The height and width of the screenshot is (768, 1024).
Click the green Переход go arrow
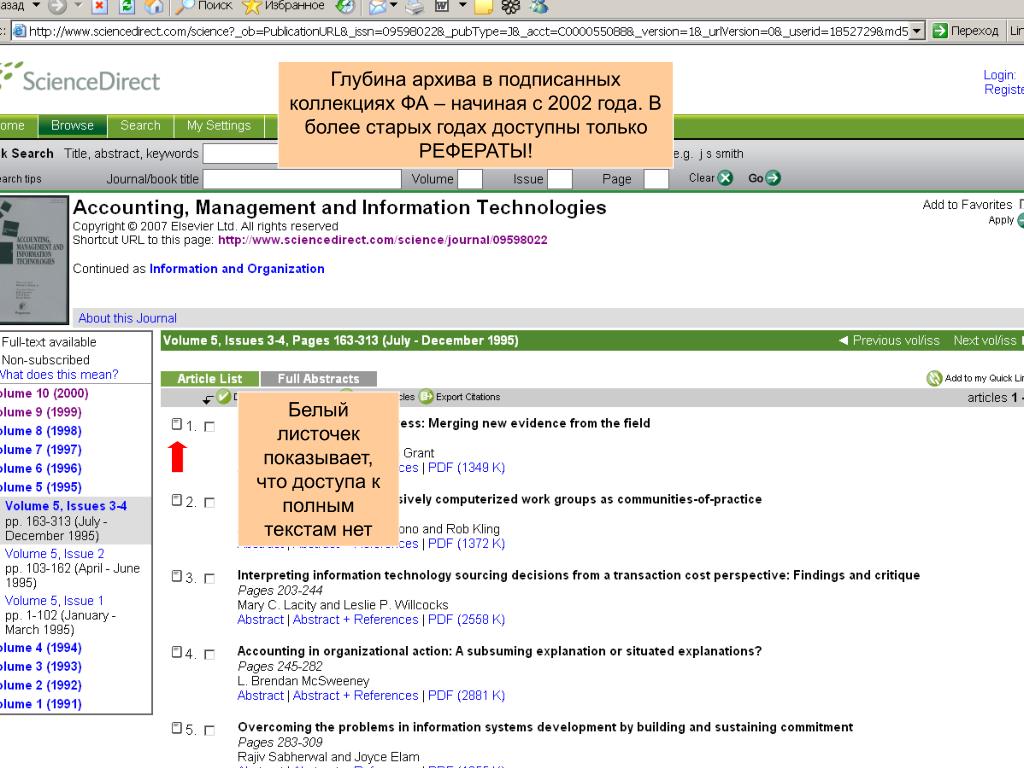click(940, 31)
